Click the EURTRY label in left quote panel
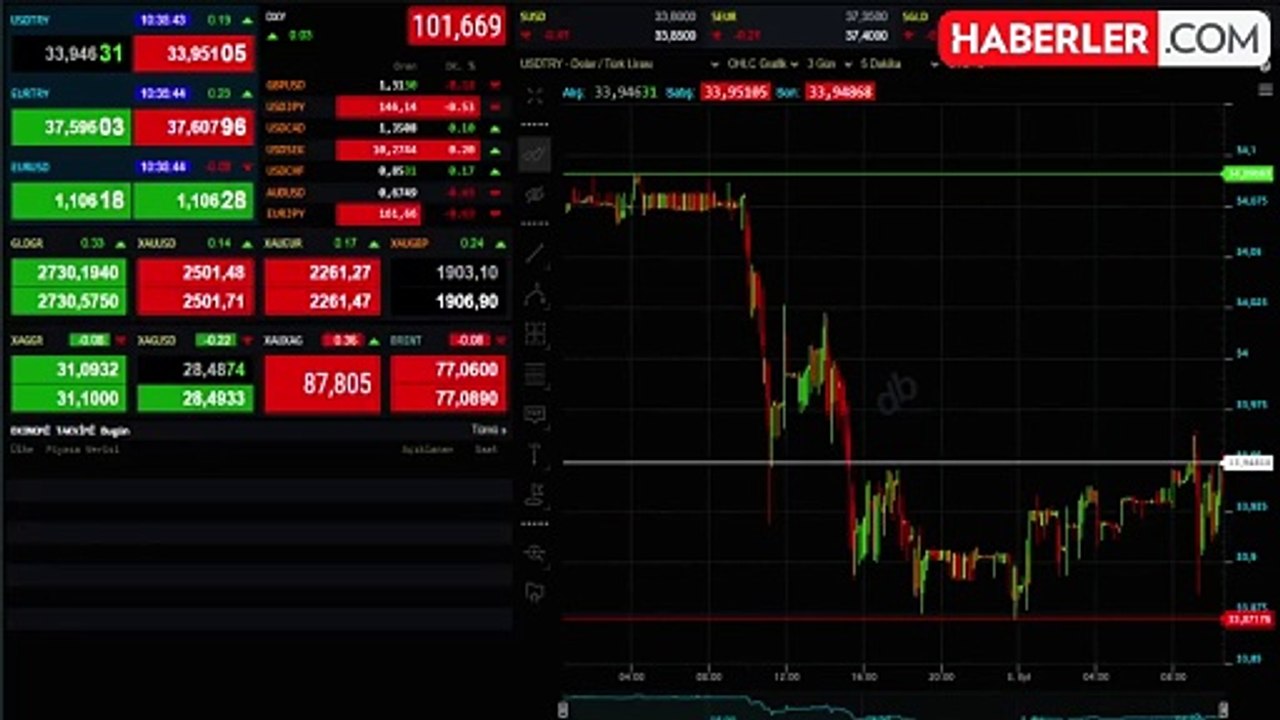The image size is (1280, 720). 30,93
